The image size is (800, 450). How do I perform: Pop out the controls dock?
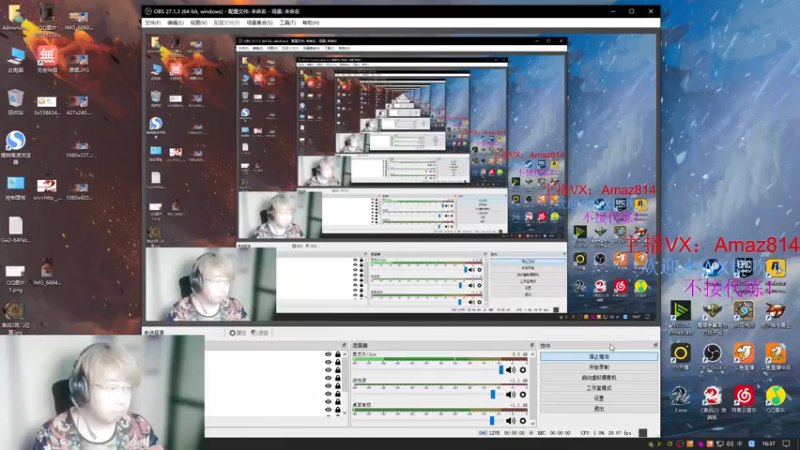(x=656, y=345)
